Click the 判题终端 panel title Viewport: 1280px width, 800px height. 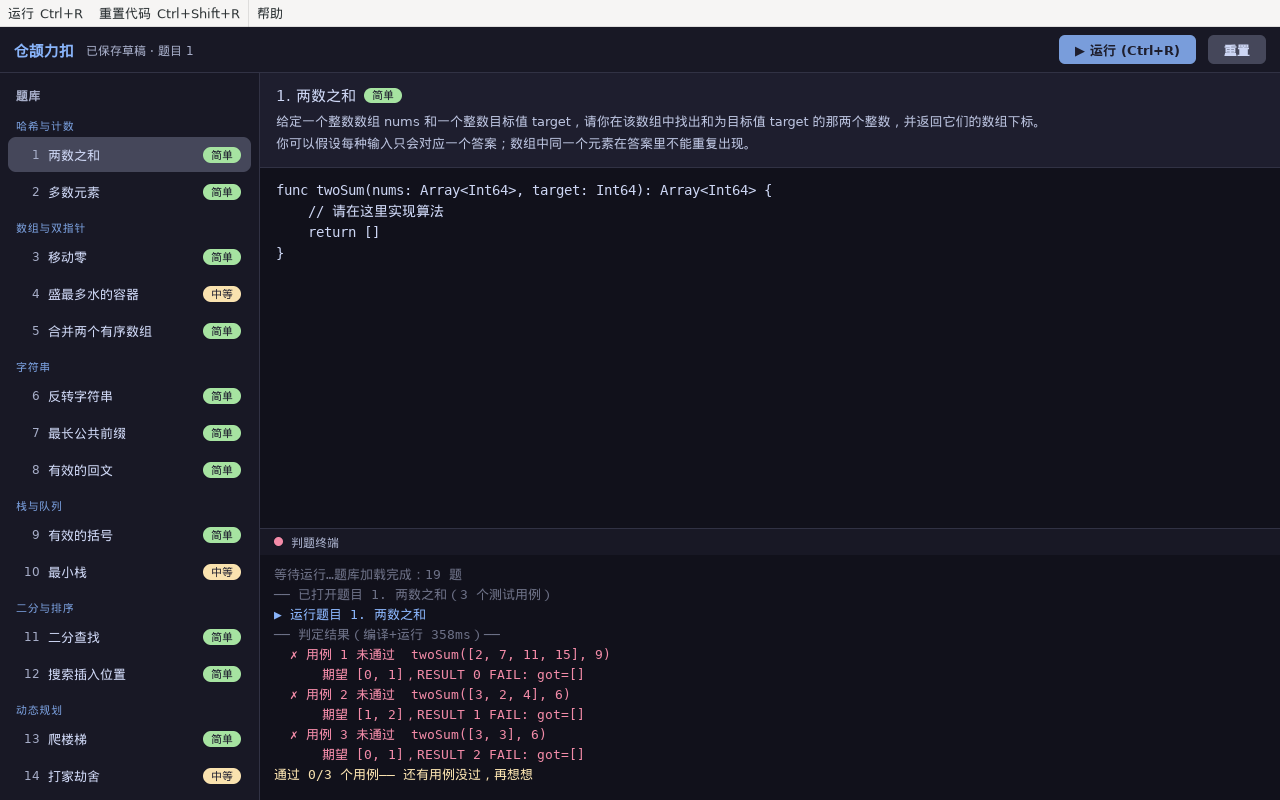[315, 543]
